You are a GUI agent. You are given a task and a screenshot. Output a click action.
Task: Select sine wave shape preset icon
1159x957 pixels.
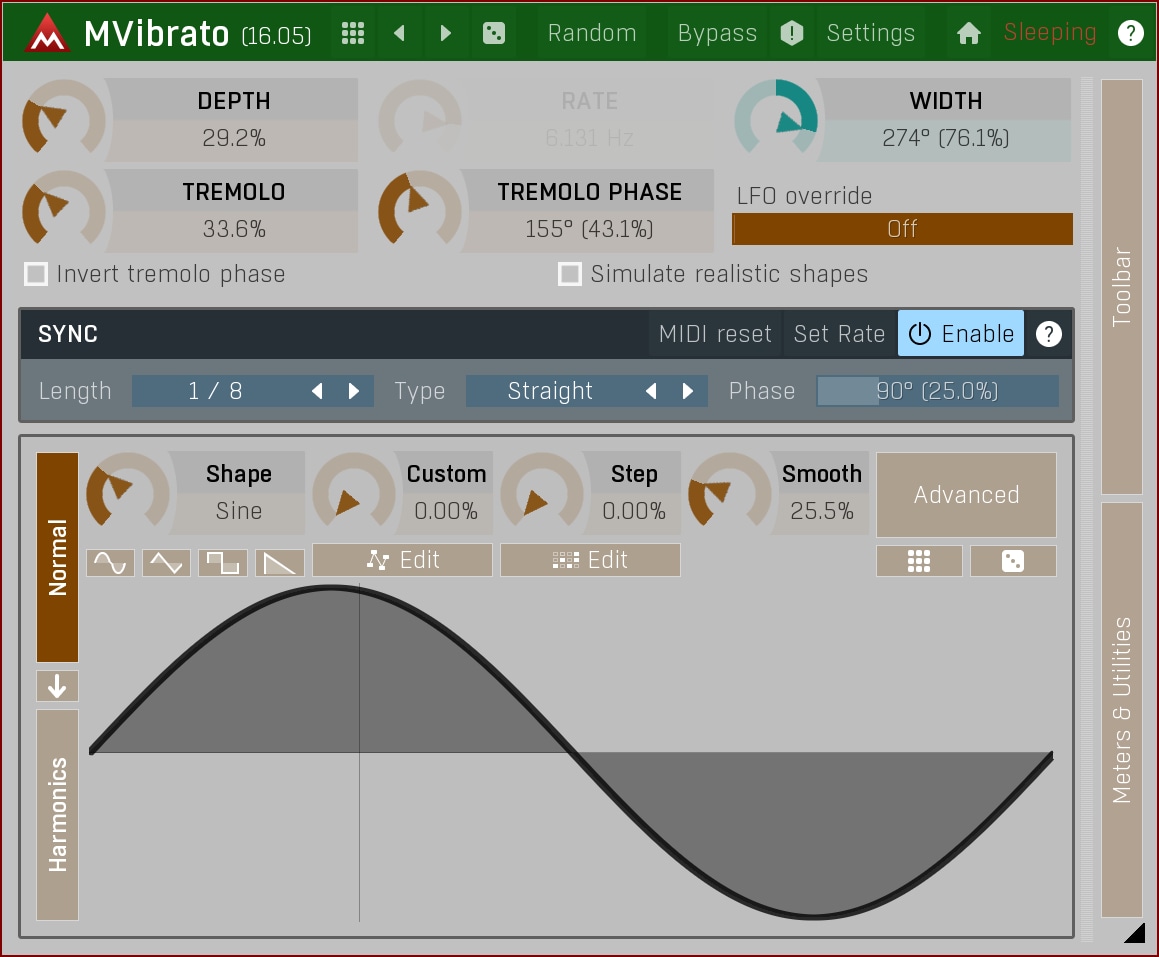tap(110, 563)
